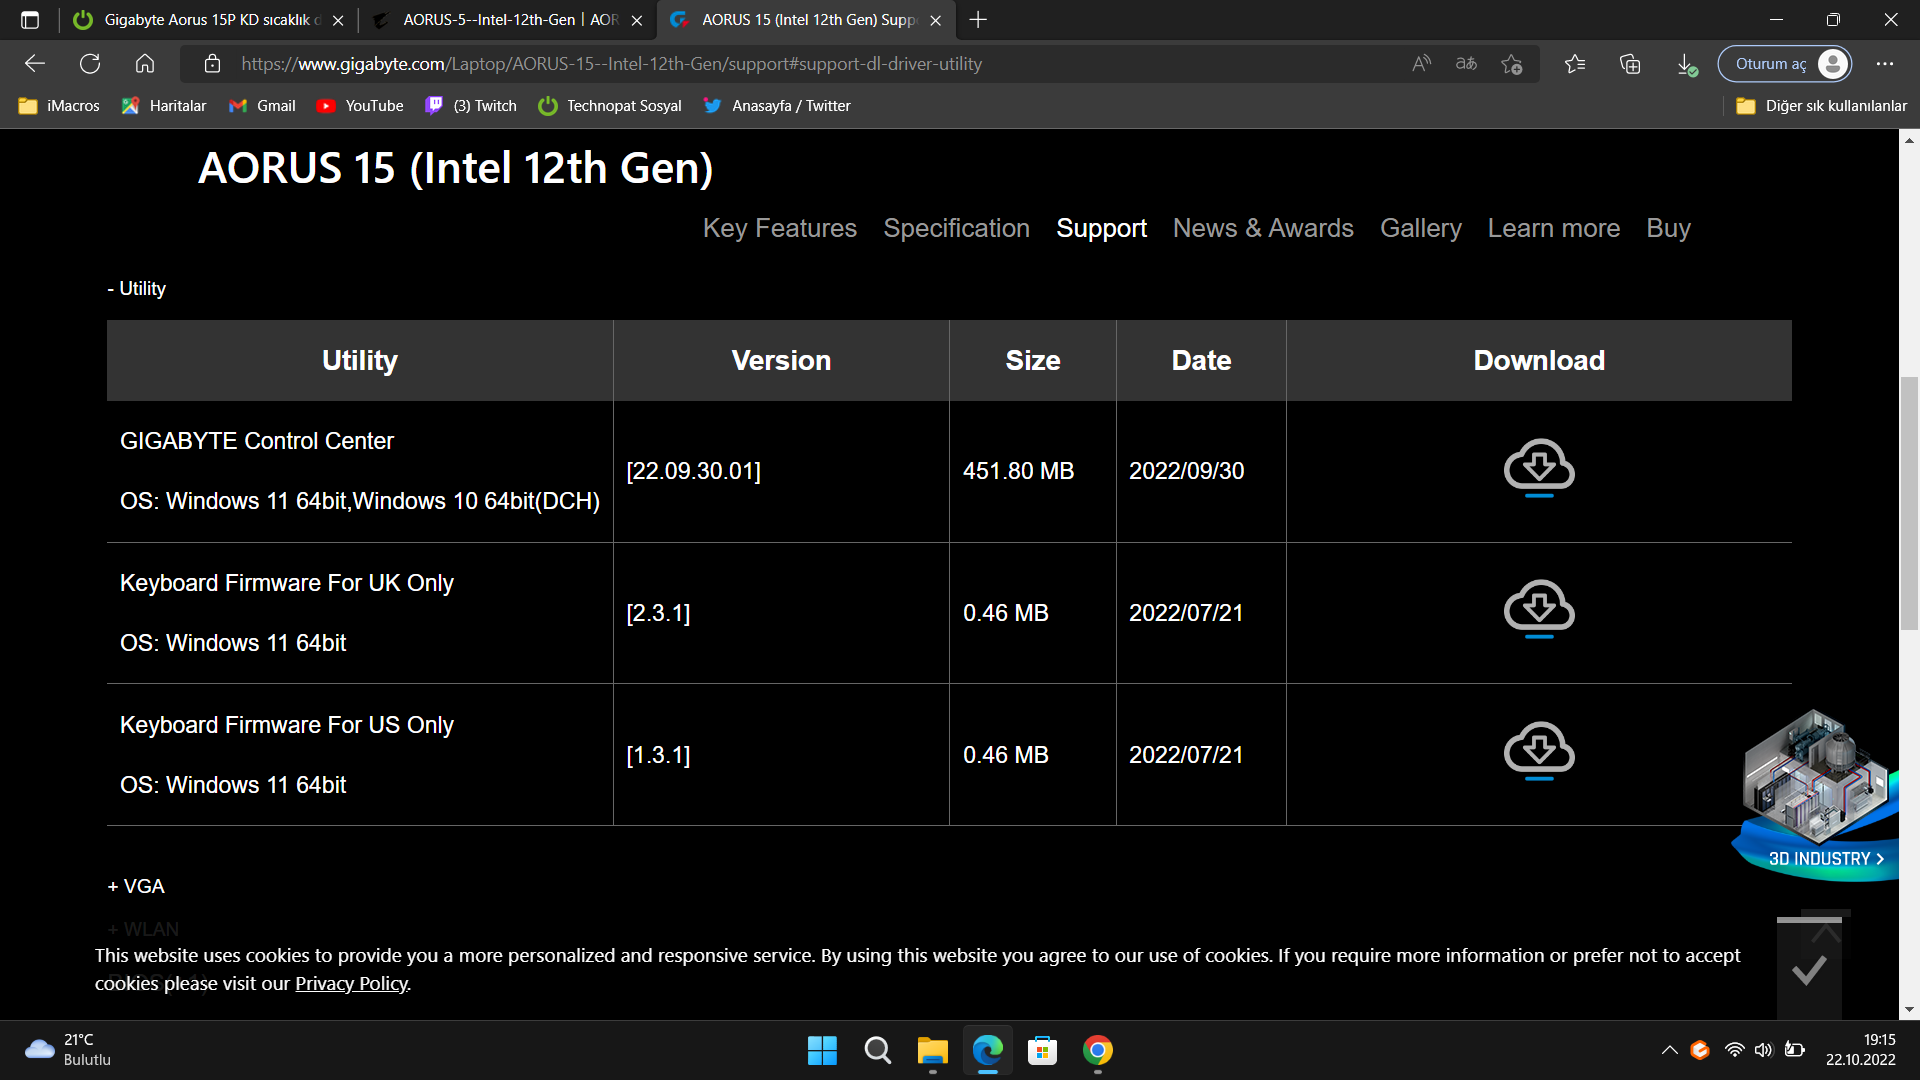The image size is (1920, 1080).
Task: Add this page to favorites star
Action: point(1511,64)
